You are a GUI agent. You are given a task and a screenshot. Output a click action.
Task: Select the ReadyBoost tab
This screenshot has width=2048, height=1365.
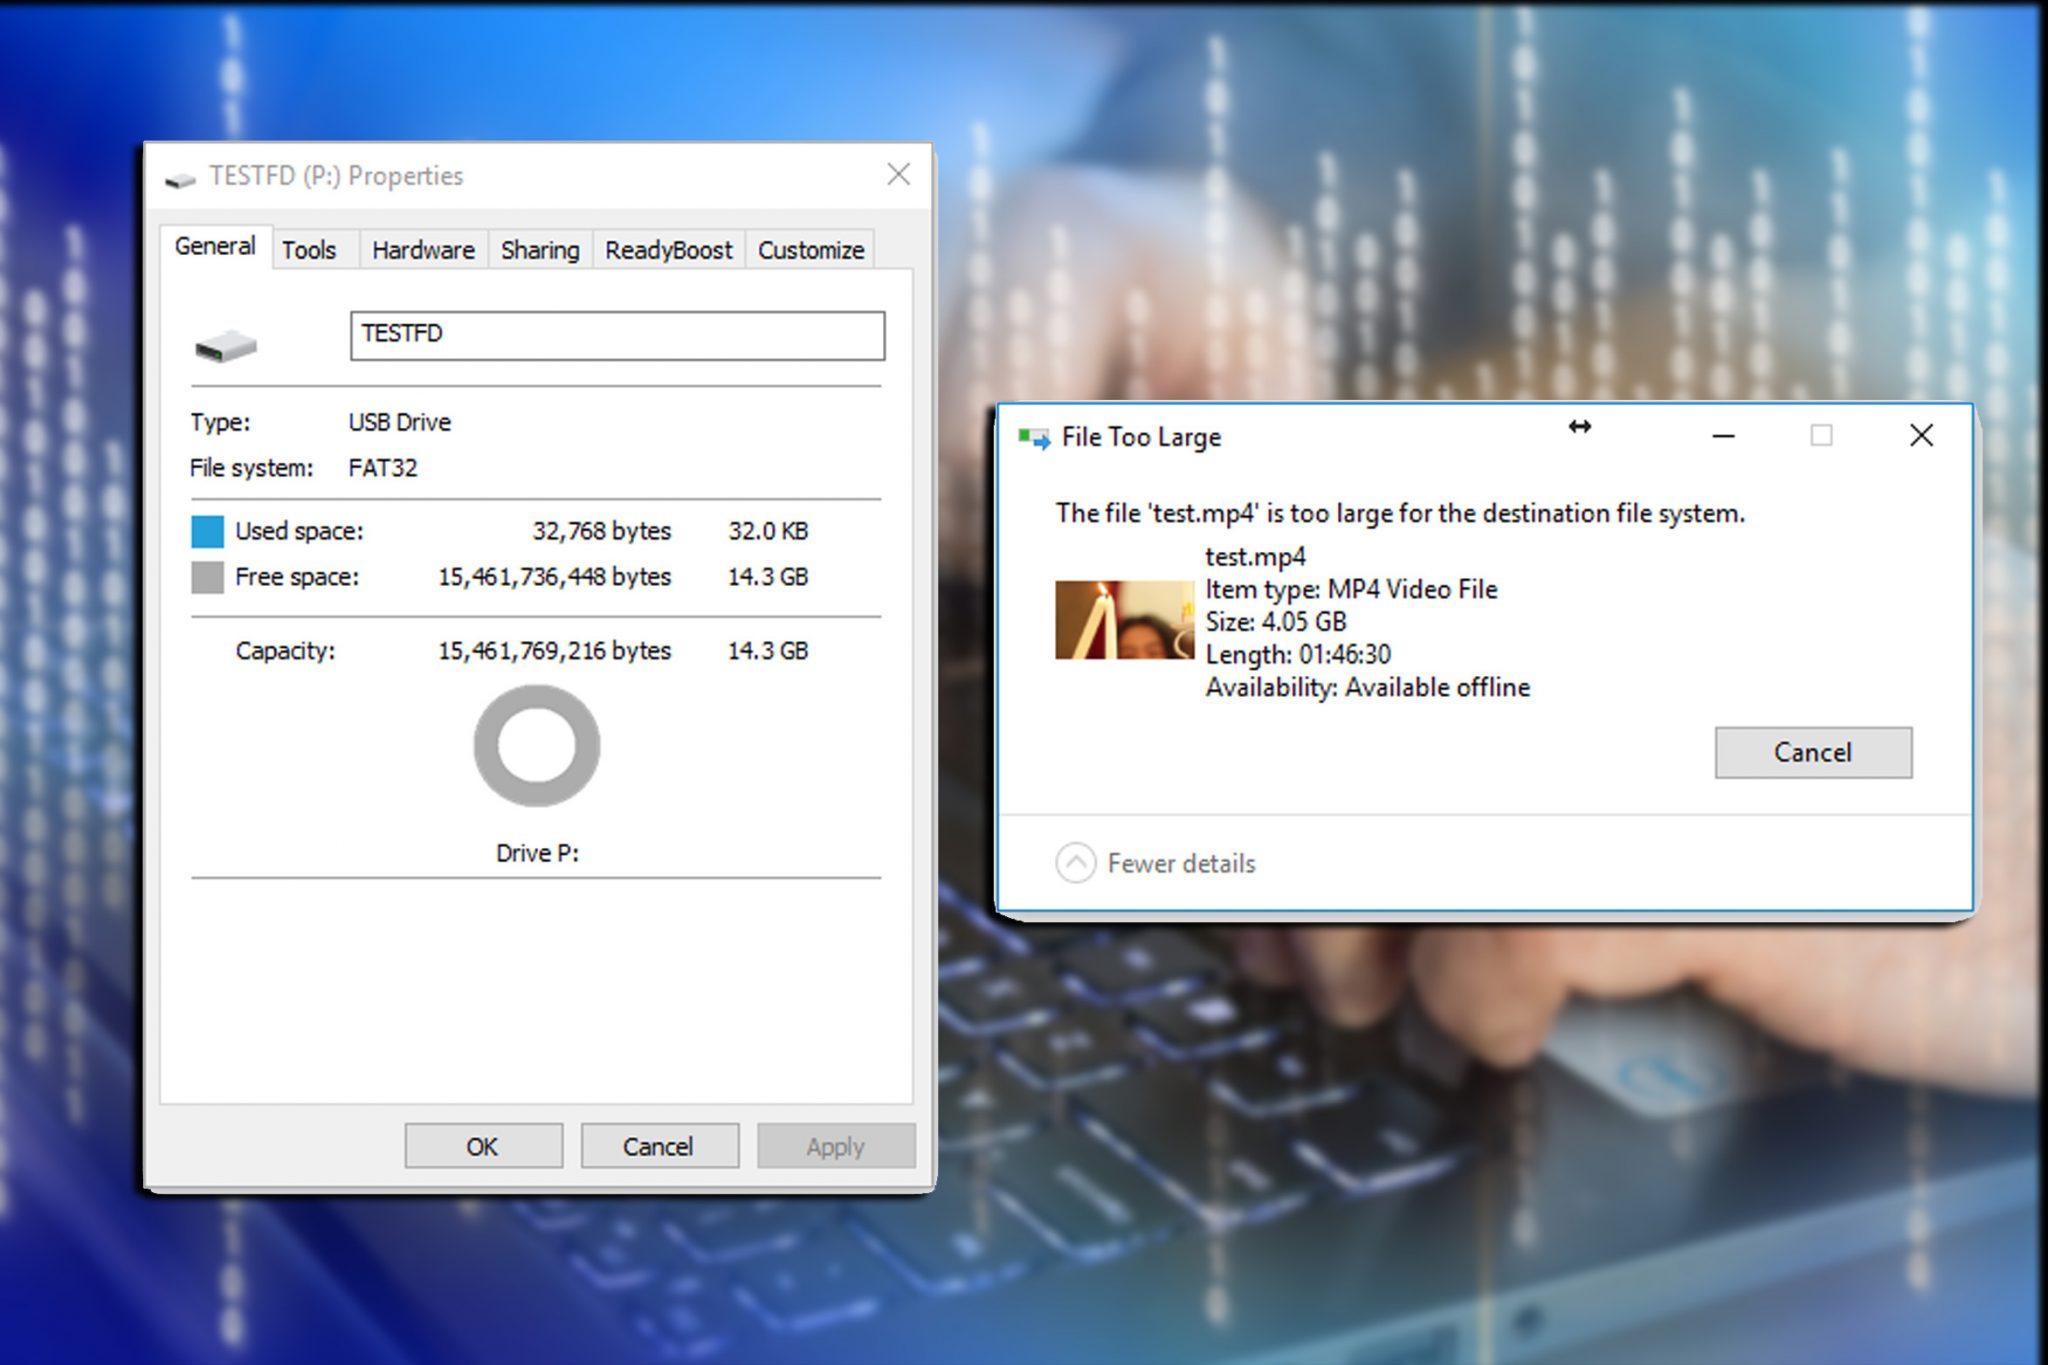click(668, 250)
